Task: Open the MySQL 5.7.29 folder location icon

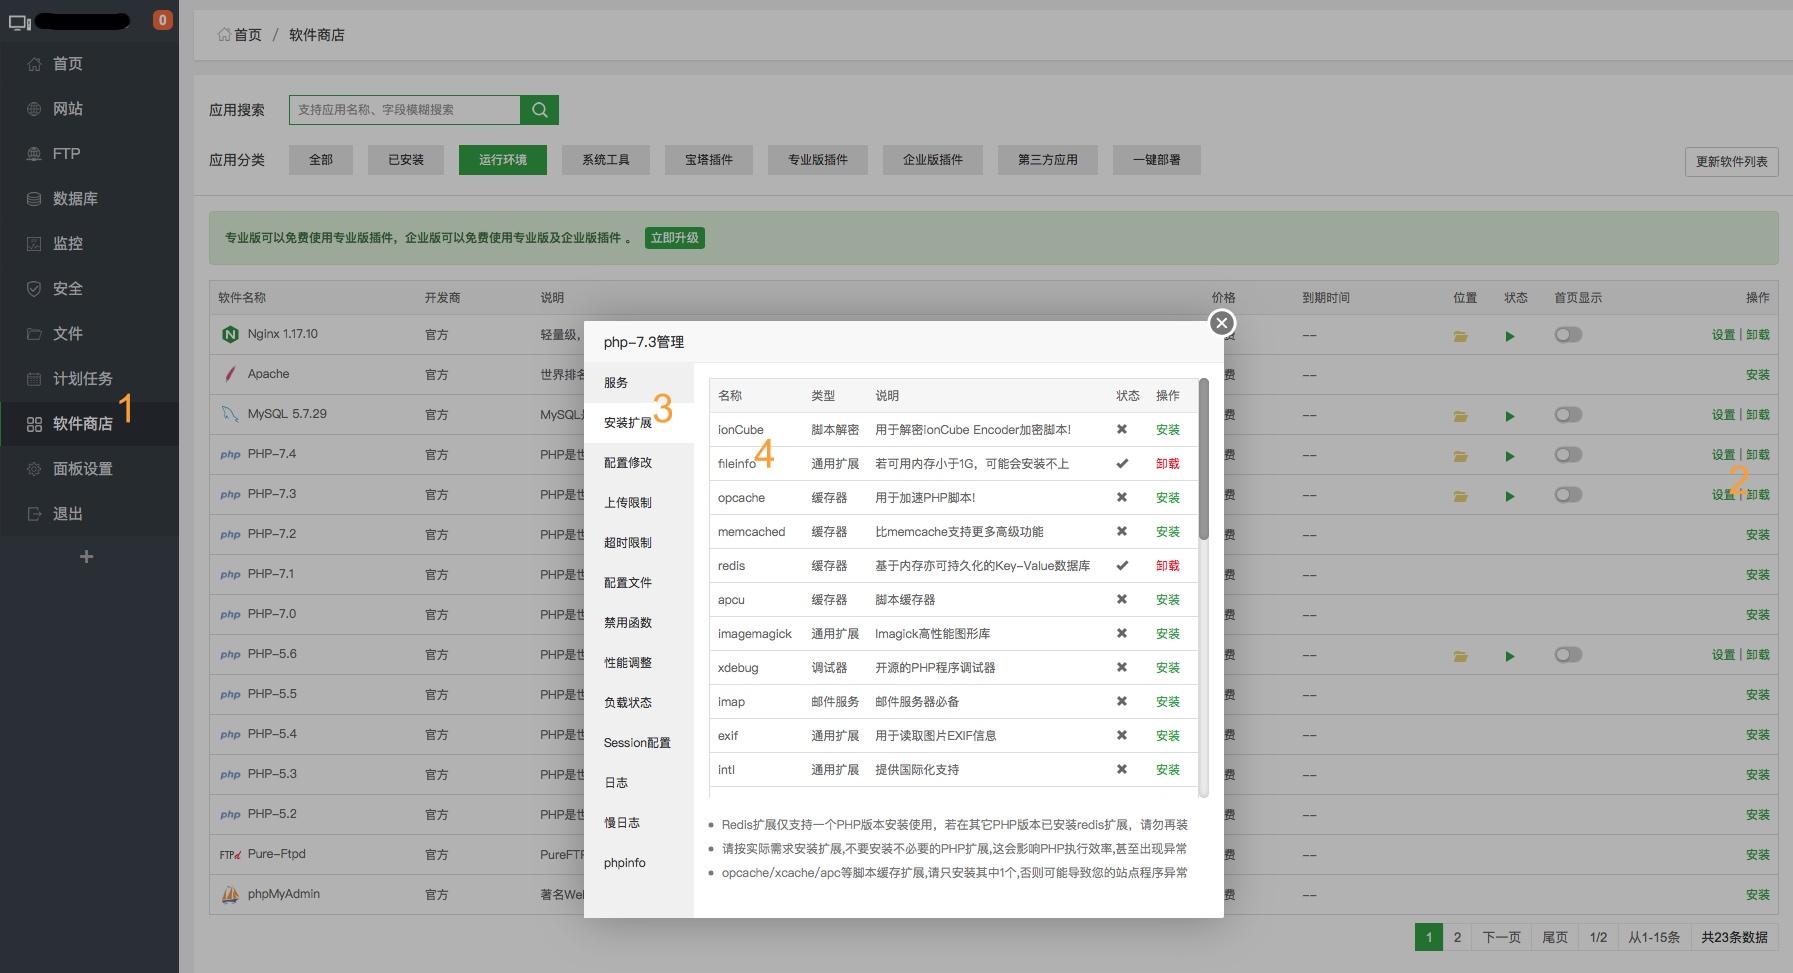Action: 1461,416
